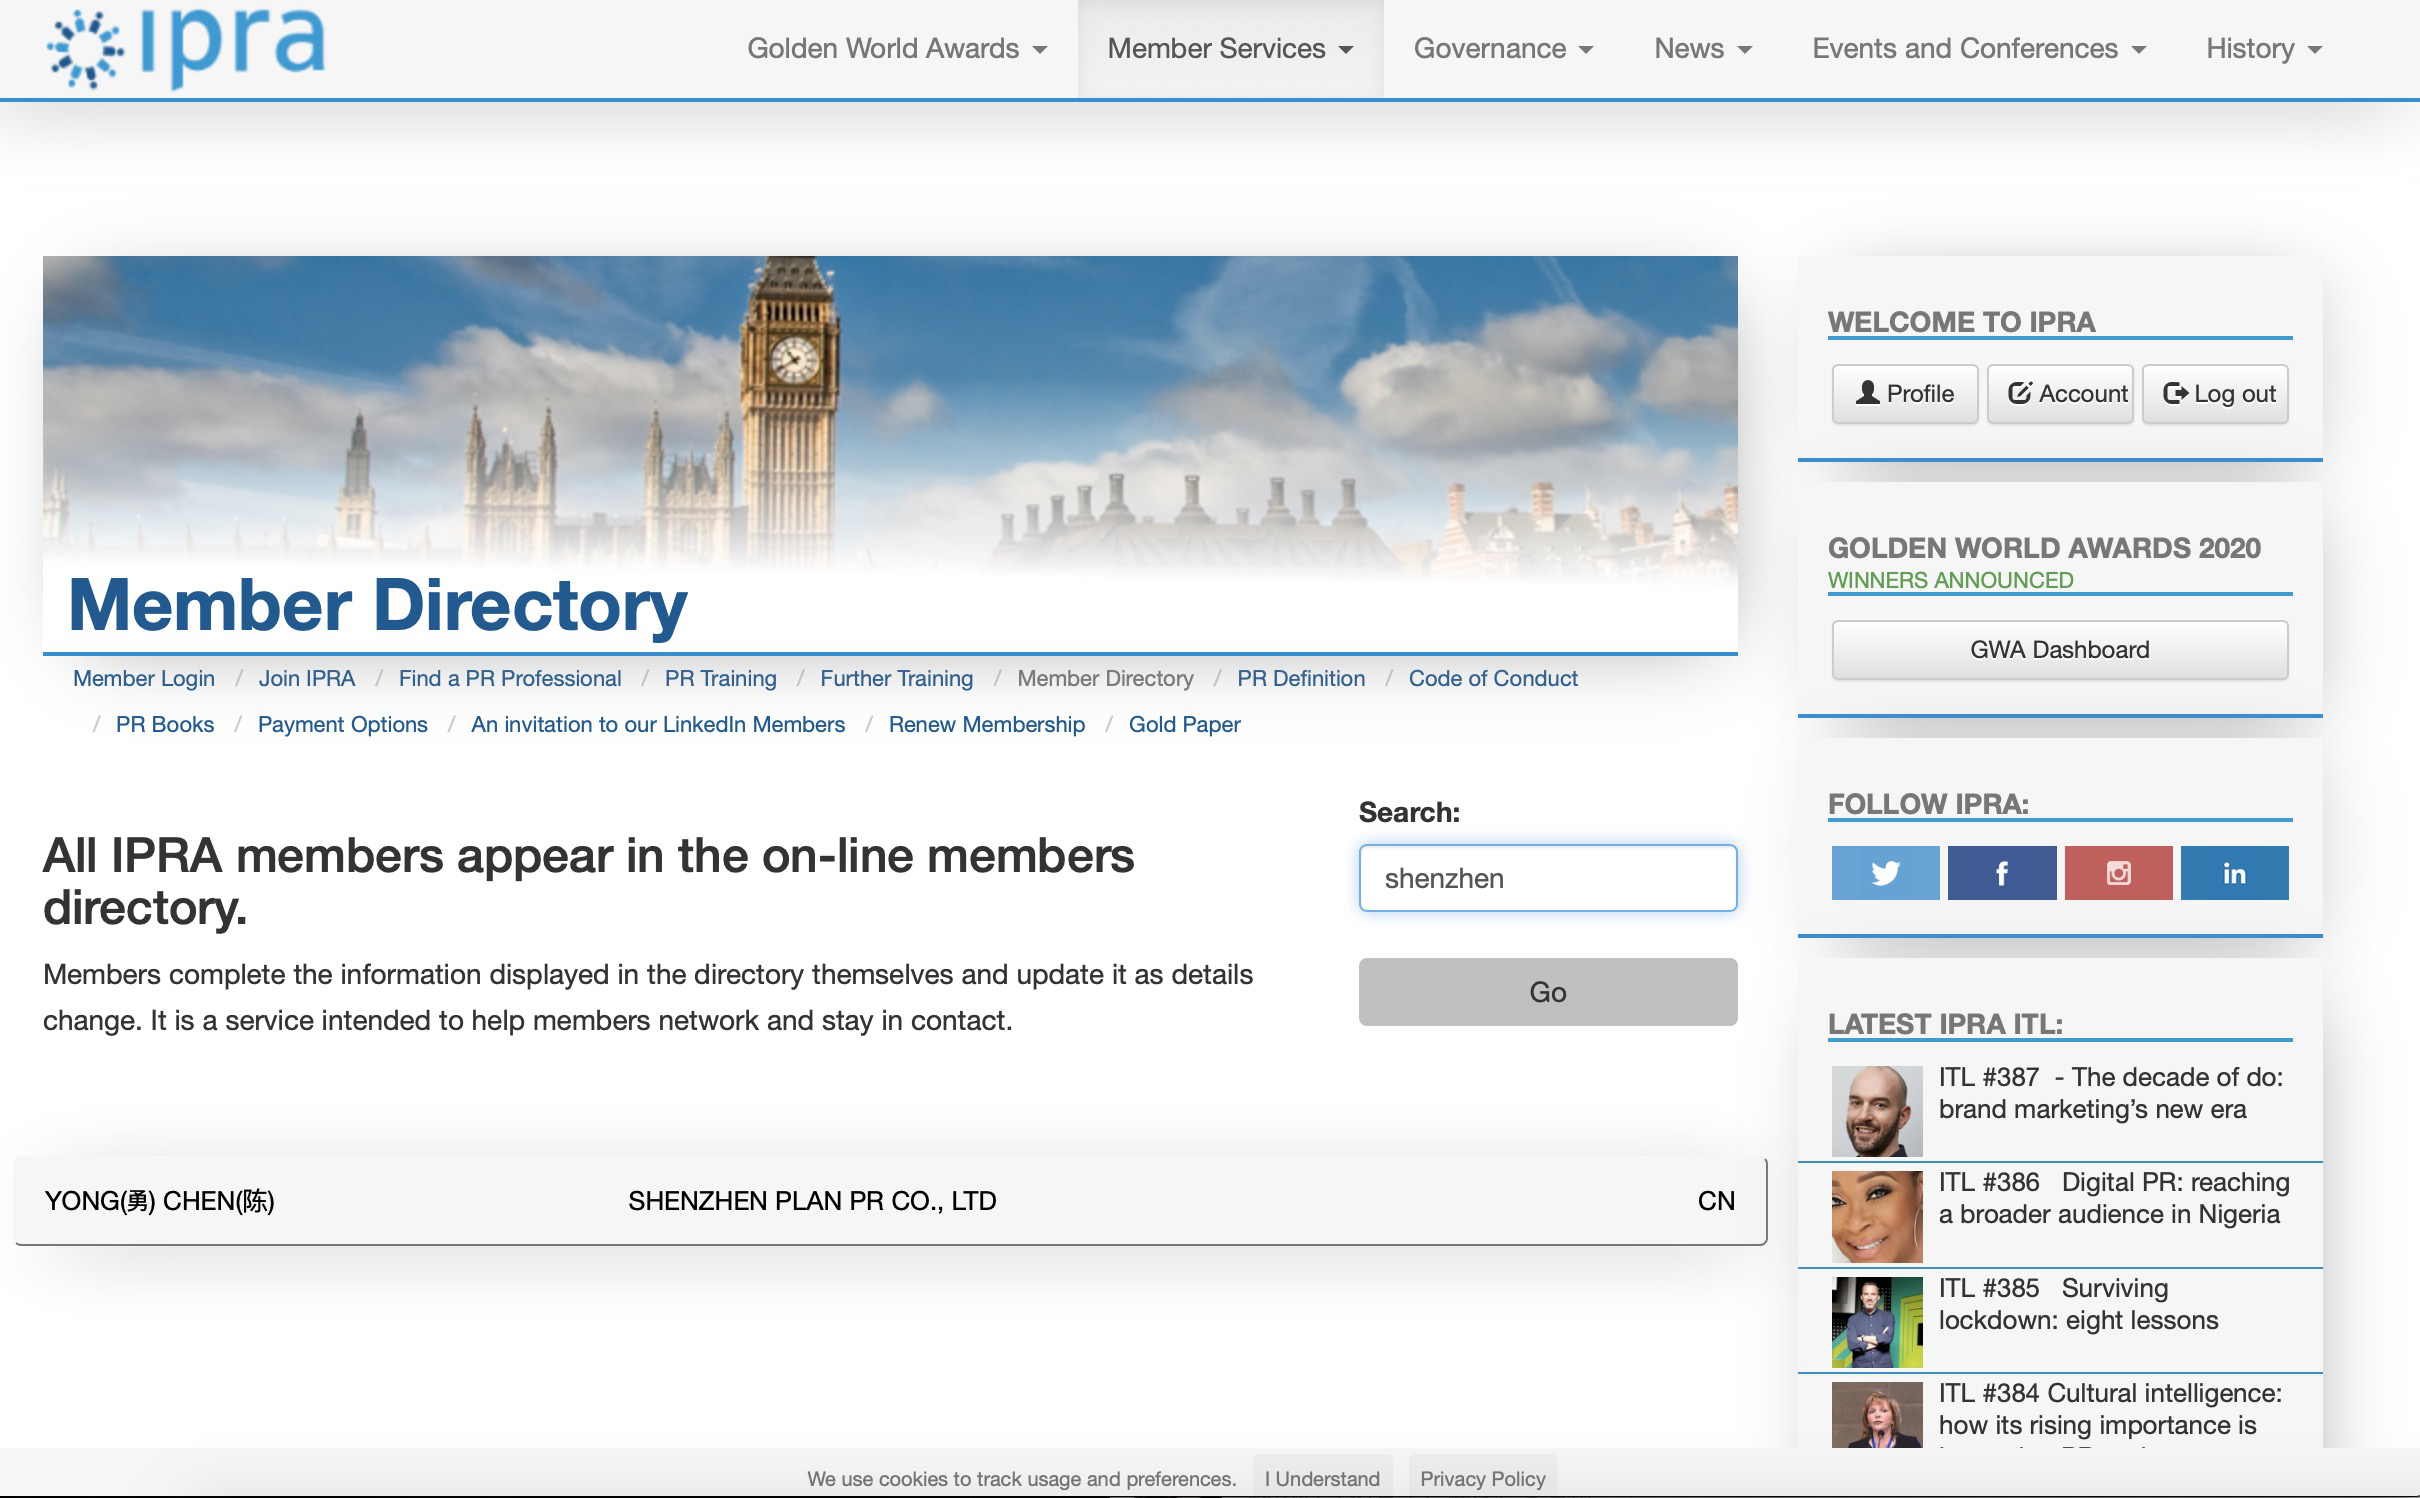Open IPRA Instagram page
This screenshot has height=1498, width=2420.
click(x=2118, y=873)
